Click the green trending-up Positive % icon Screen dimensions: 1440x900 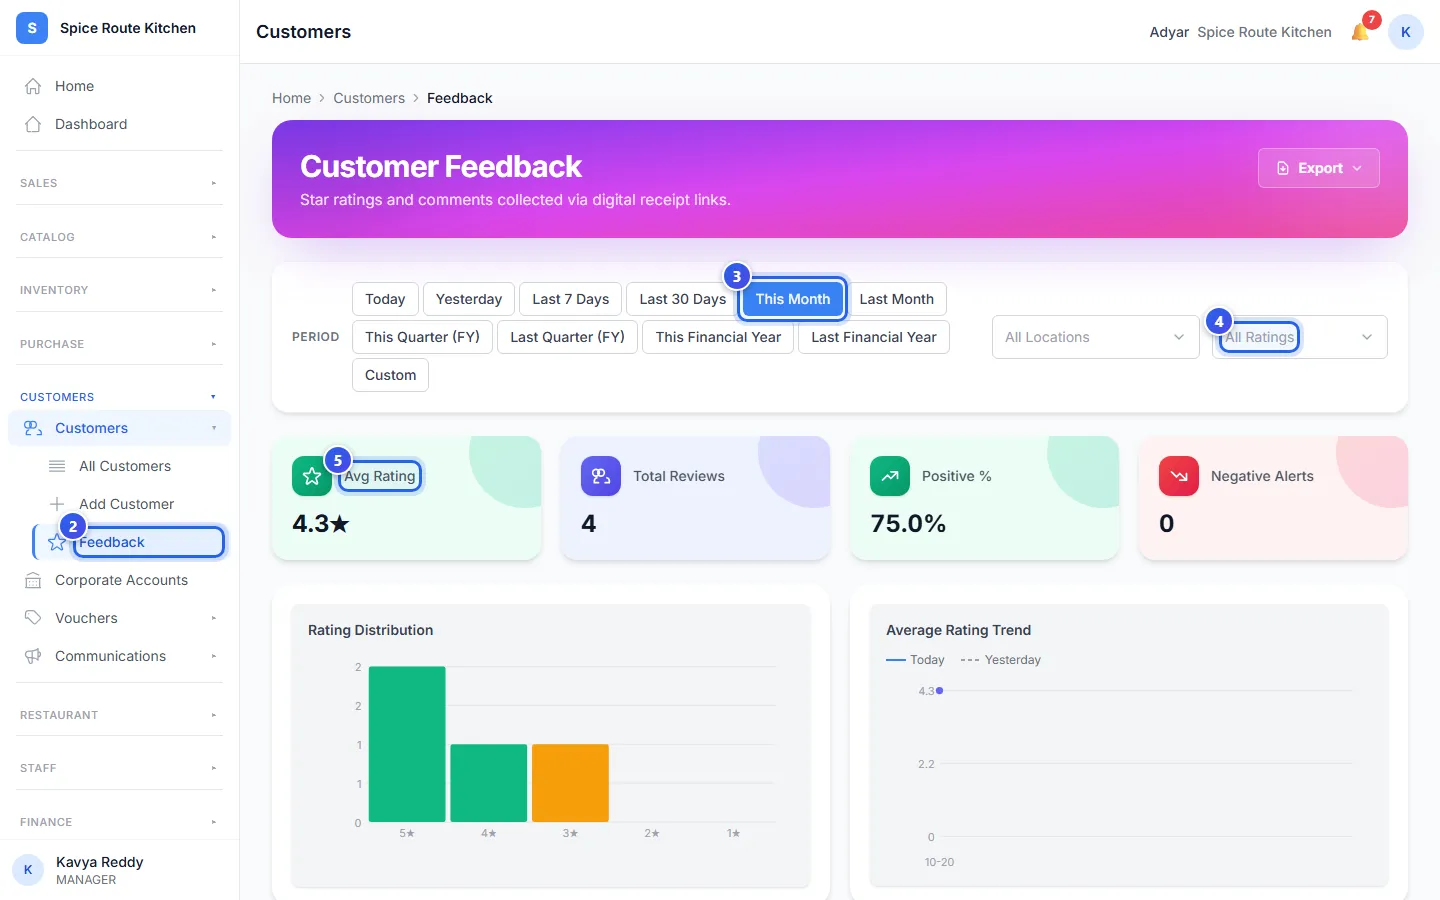point(890,476)
